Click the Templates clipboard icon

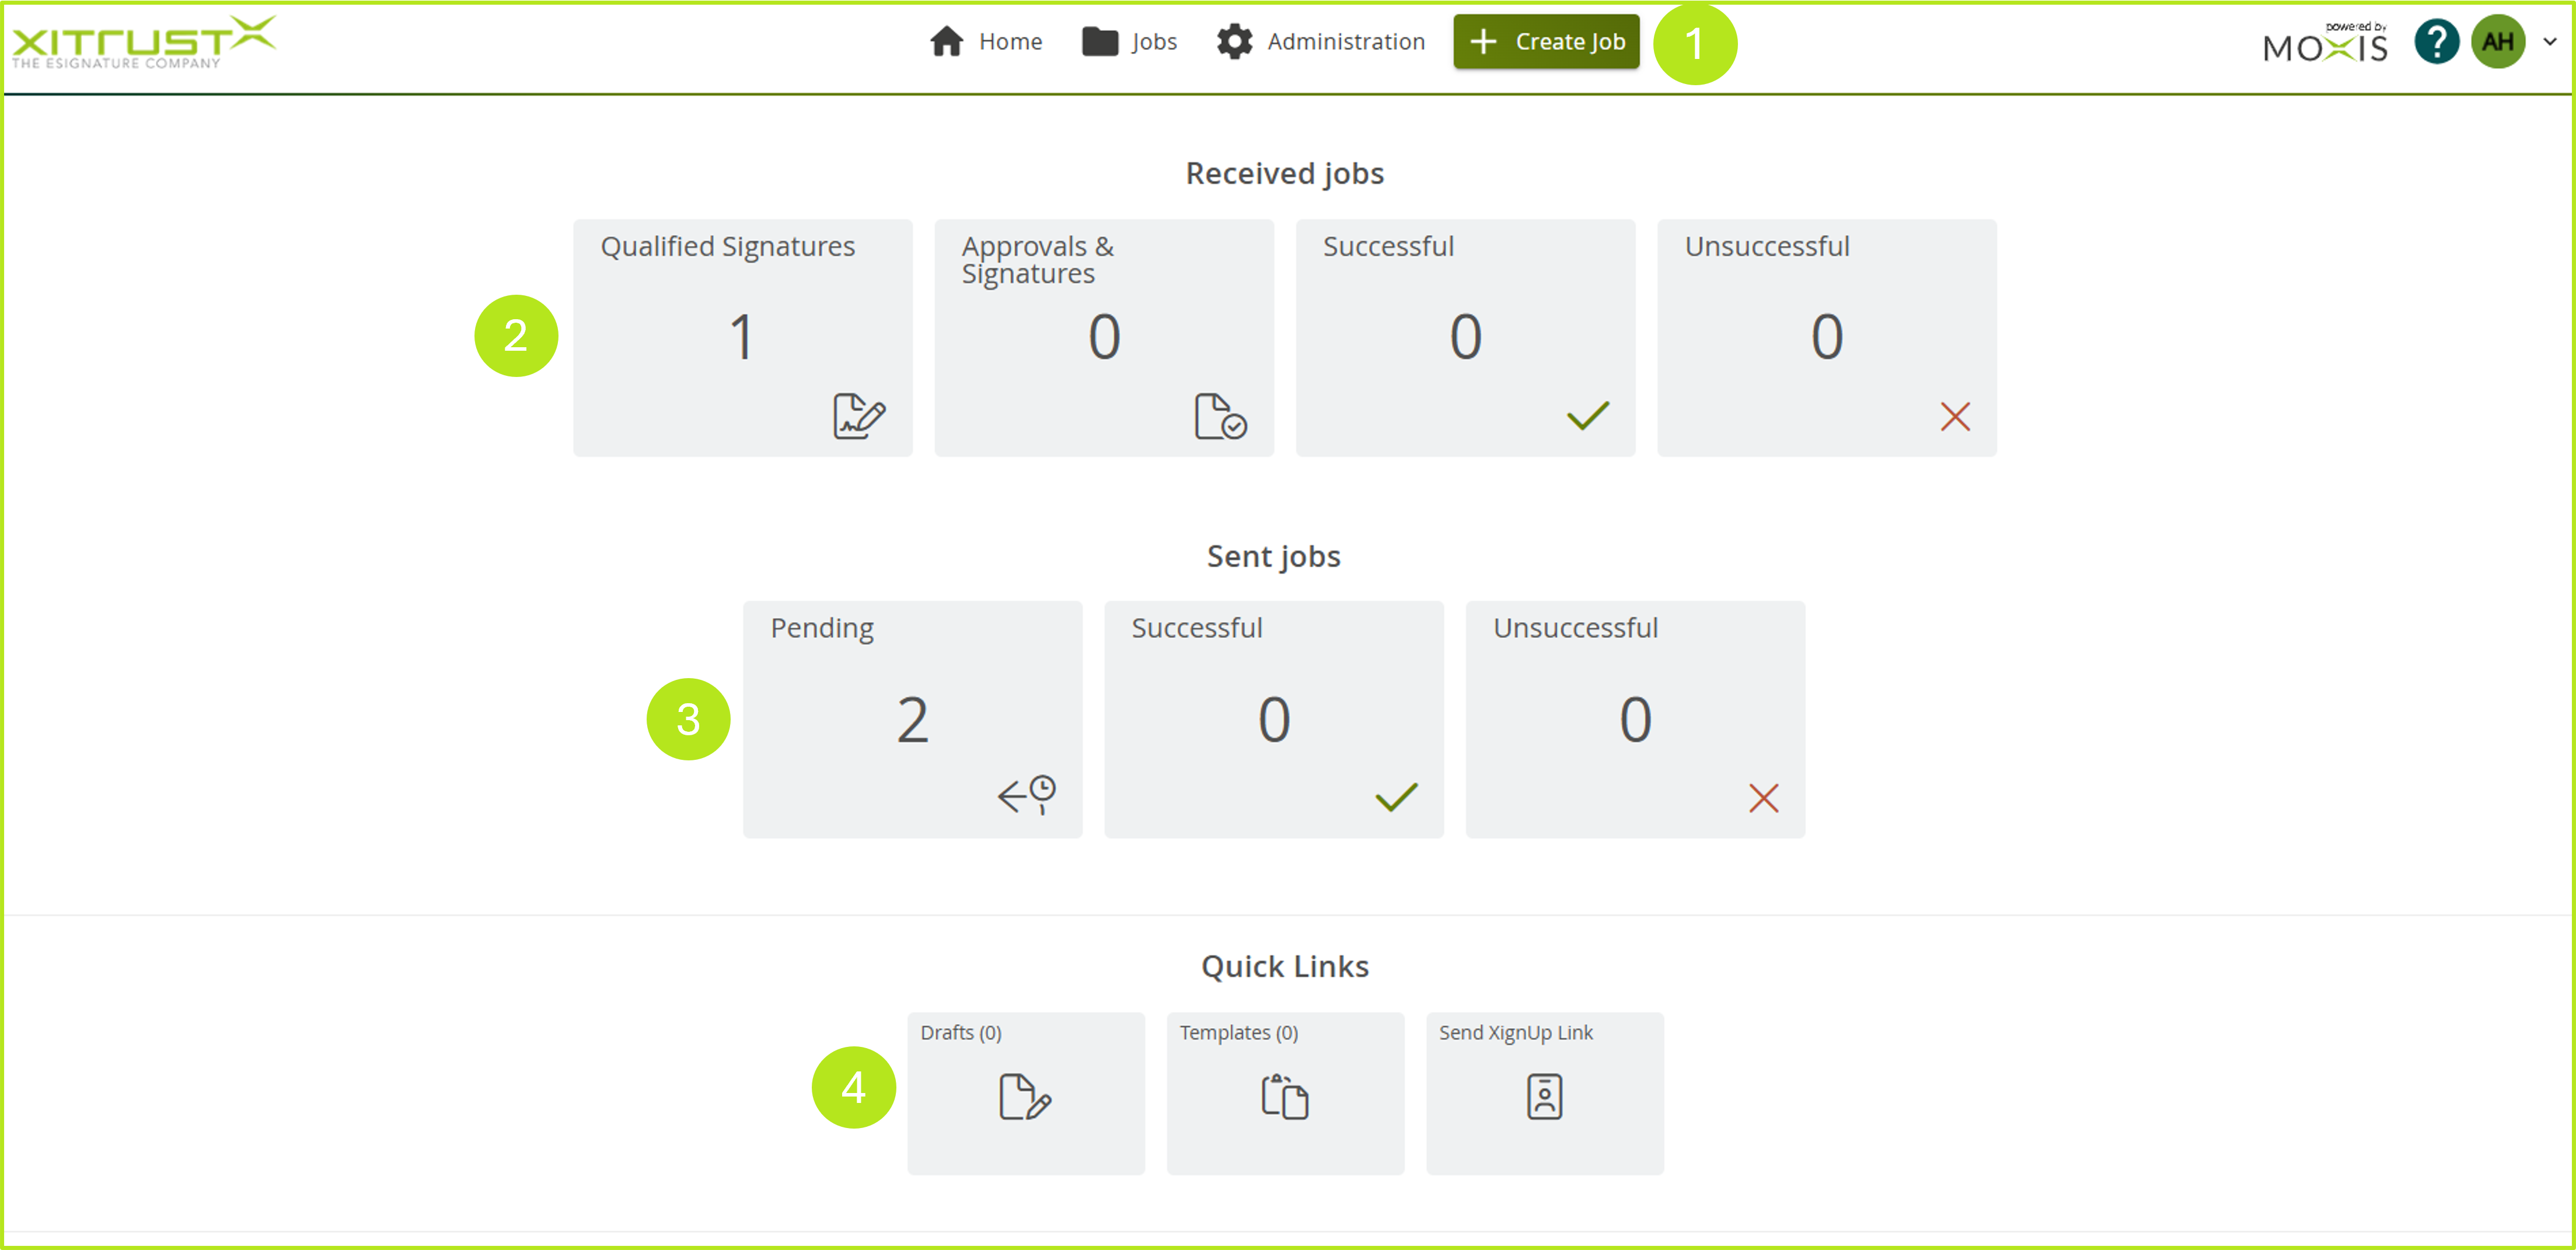pyautogui.click(x=1284, y=1097)
